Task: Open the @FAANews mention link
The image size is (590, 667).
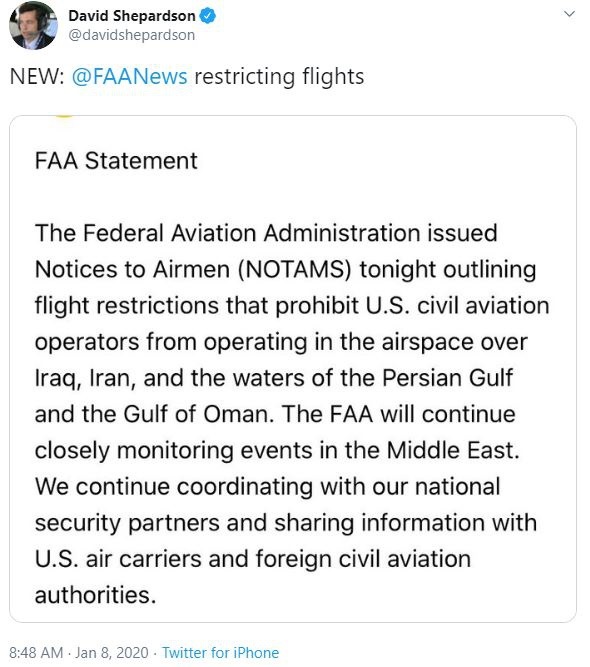Action: click(x=129, y=77)
